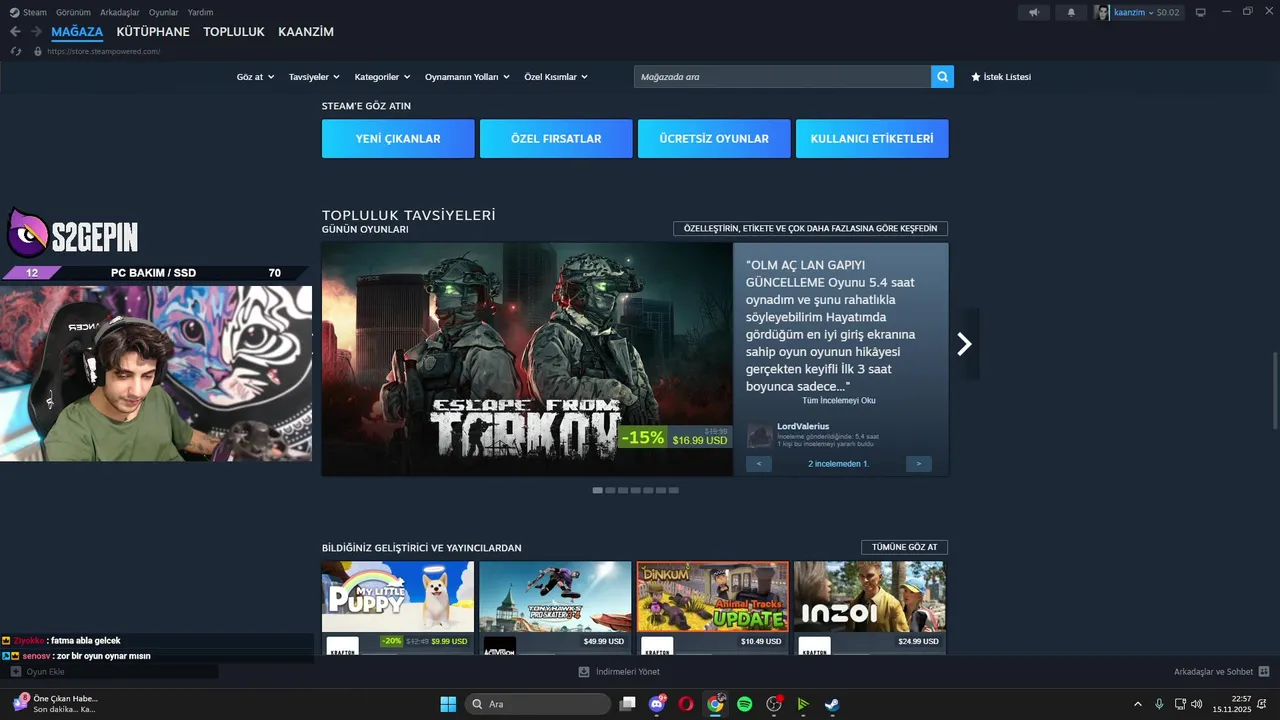Show previous review with the left arrow
Image resolution: width=1280 pixels, height=720 pixels.
coord(759,464)
